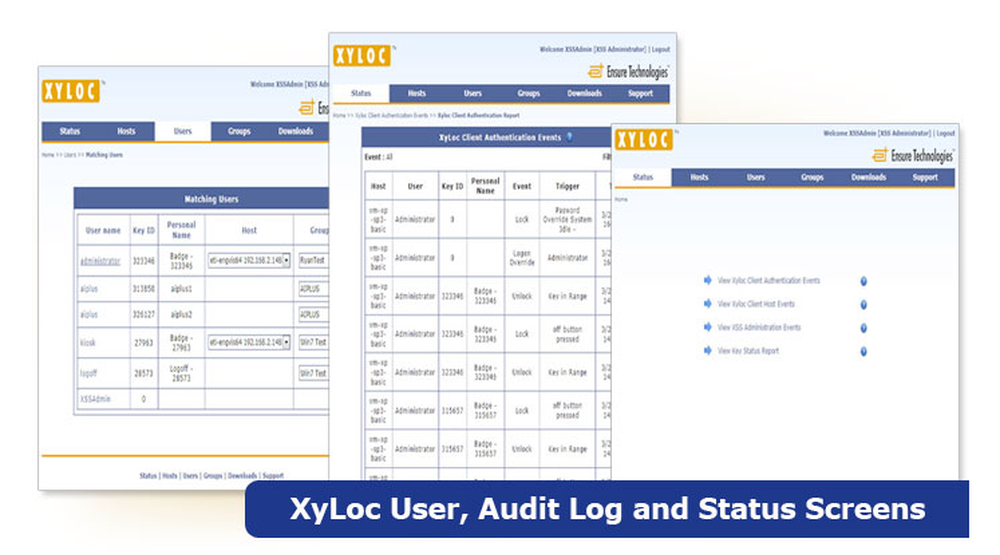This screenshot has height=555, width=1000.
Task: Click the 'Personal Name' column header in Matching Users
Action: click(x=181, y=230)
